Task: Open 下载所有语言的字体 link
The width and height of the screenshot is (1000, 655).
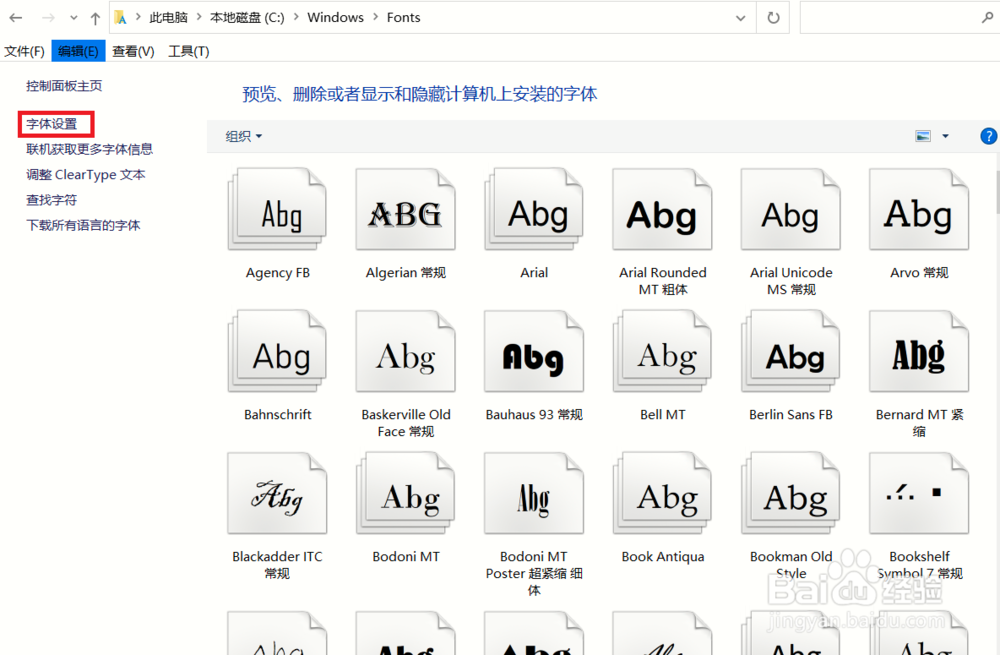Action: pyautogui.click(x=83, y=225)
